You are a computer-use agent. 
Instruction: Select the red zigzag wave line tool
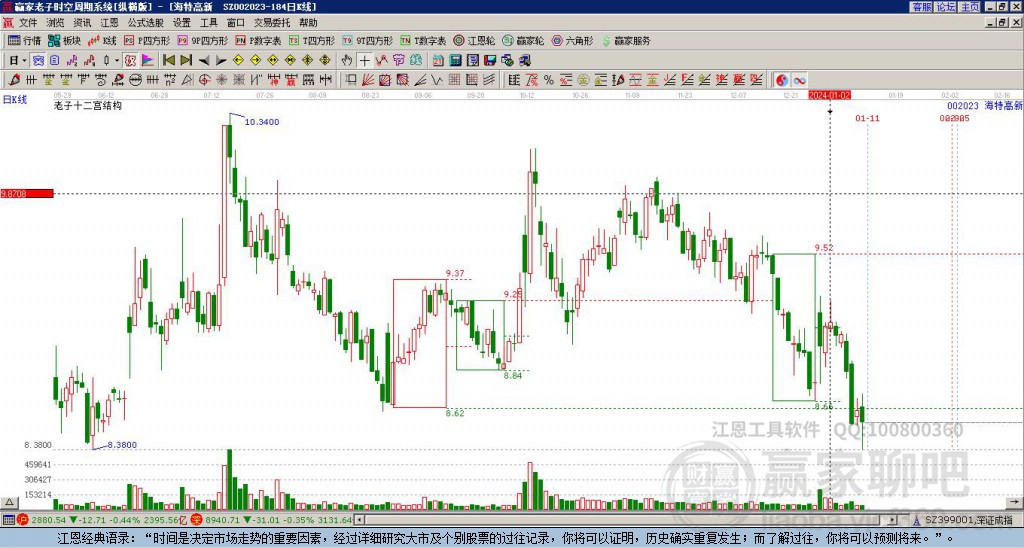(x=381, y=60)
